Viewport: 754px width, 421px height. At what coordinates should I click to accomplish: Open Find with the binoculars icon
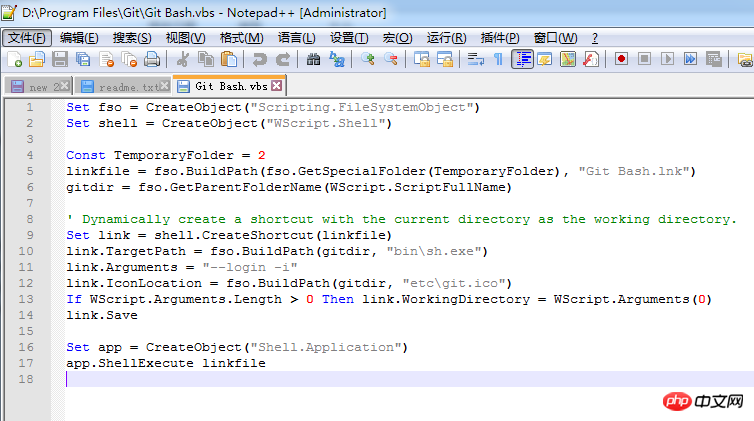[314, 60]
